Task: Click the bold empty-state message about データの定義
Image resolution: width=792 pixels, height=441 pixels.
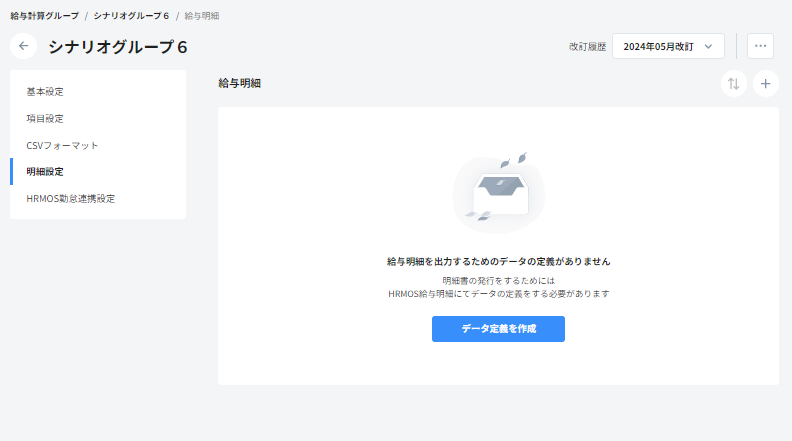Action: (498, 261)
